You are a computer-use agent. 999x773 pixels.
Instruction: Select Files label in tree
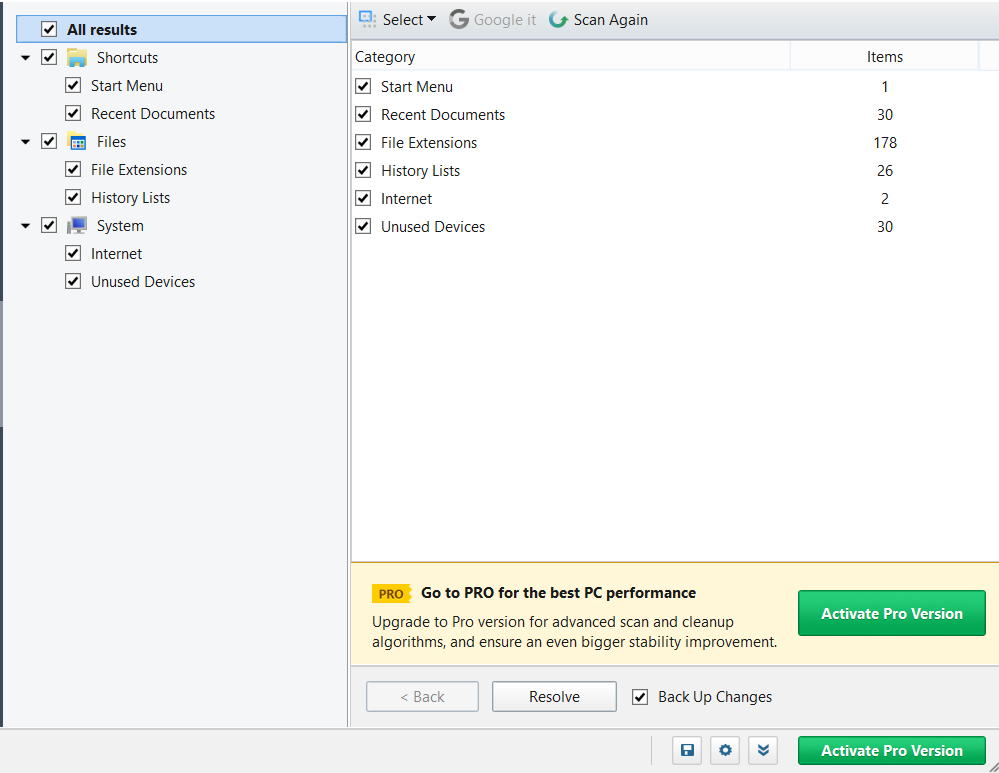(111, 141)
